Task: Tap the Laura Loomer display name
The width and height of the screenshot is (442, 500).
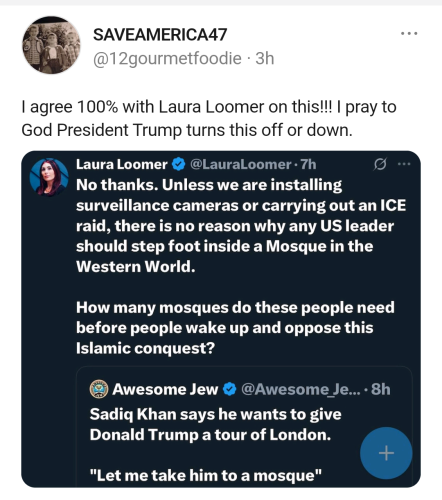Action: [x=122, y=164]
